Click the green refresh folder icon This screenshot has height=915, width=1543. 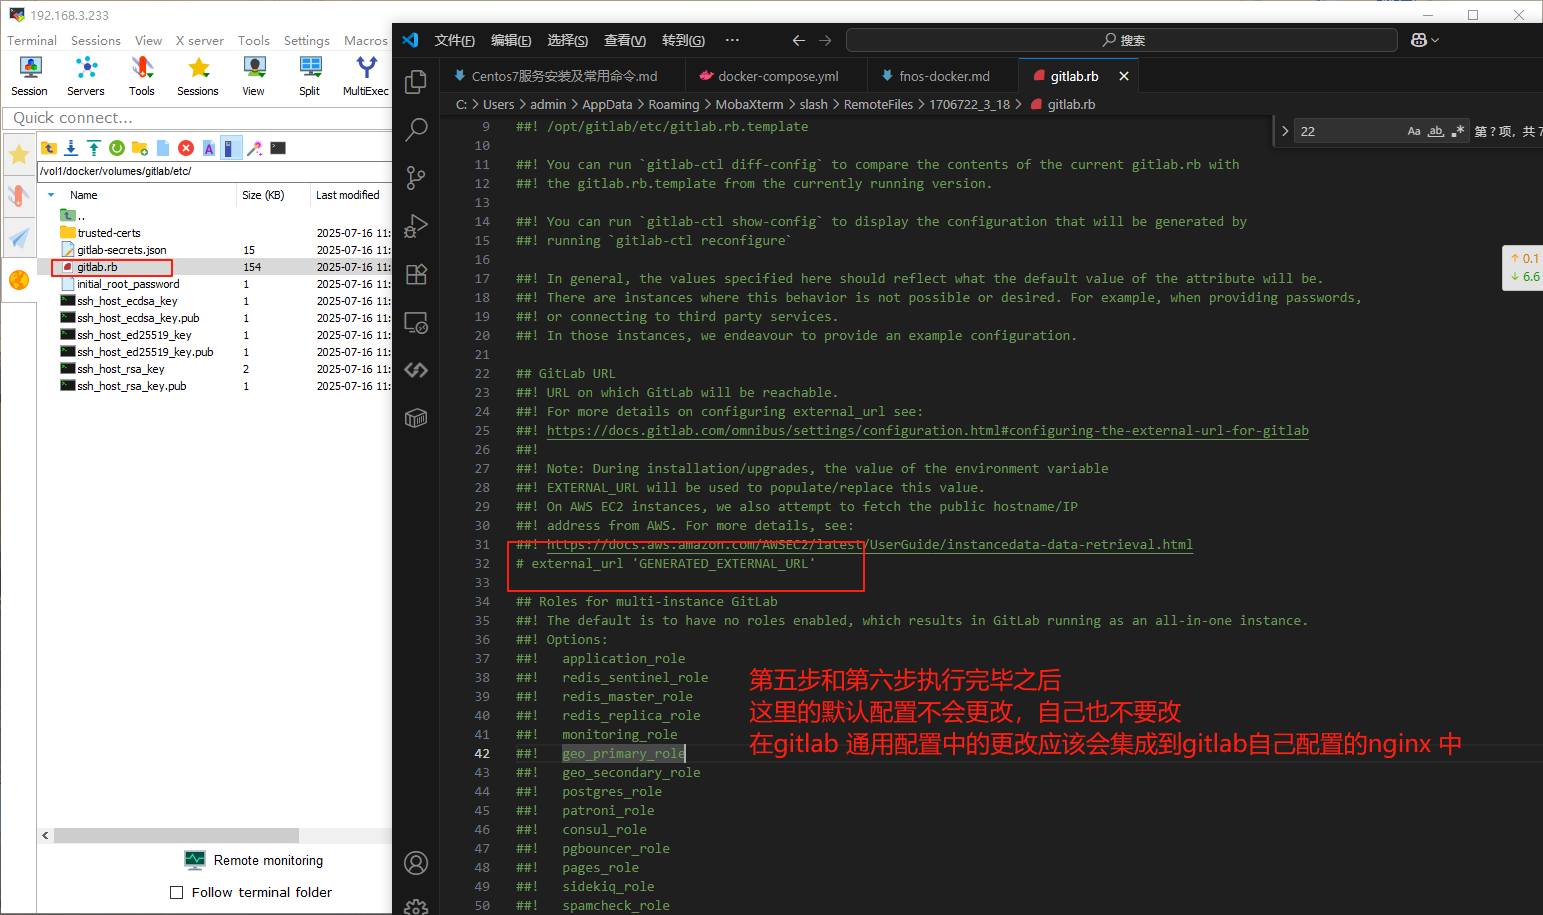(x=117, y=148)
